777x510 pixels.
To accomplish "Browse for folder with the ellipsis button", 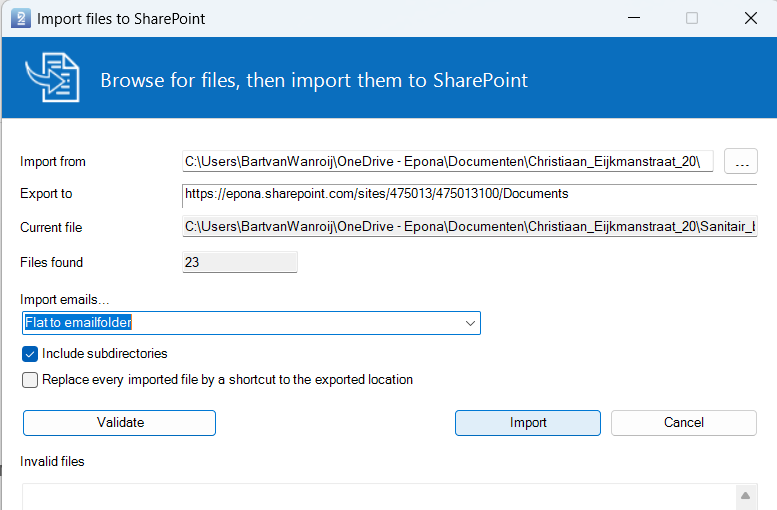I will point(741,161).
